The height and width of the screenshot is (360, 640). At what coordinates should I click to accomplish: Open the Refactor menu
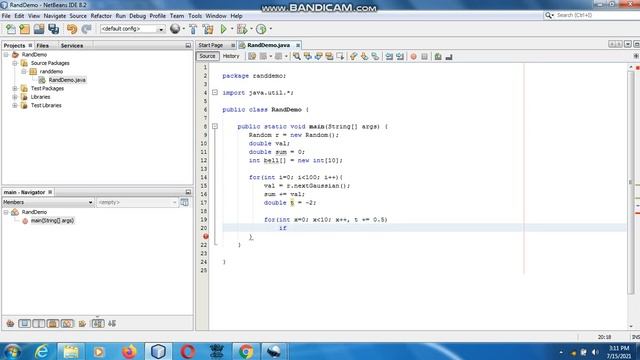pos(101,16)
